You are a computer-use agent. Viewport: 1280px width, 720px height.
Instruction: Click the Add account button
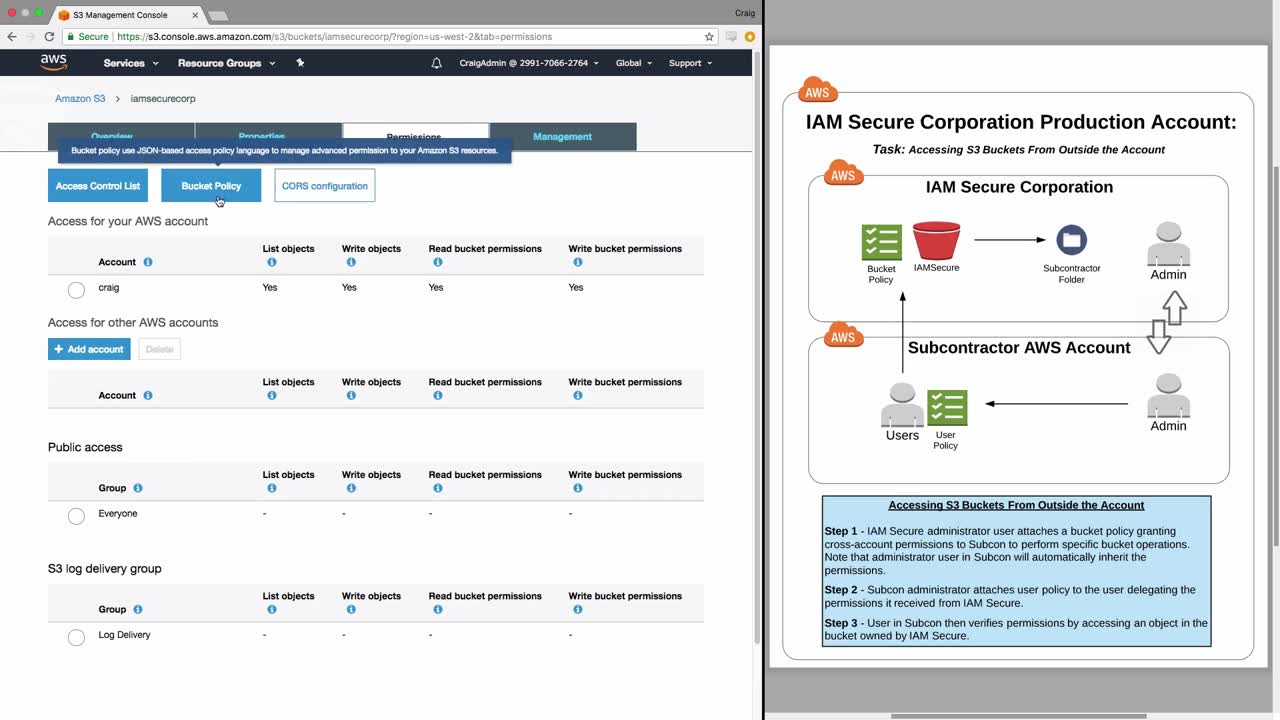[x=89, y=349]
